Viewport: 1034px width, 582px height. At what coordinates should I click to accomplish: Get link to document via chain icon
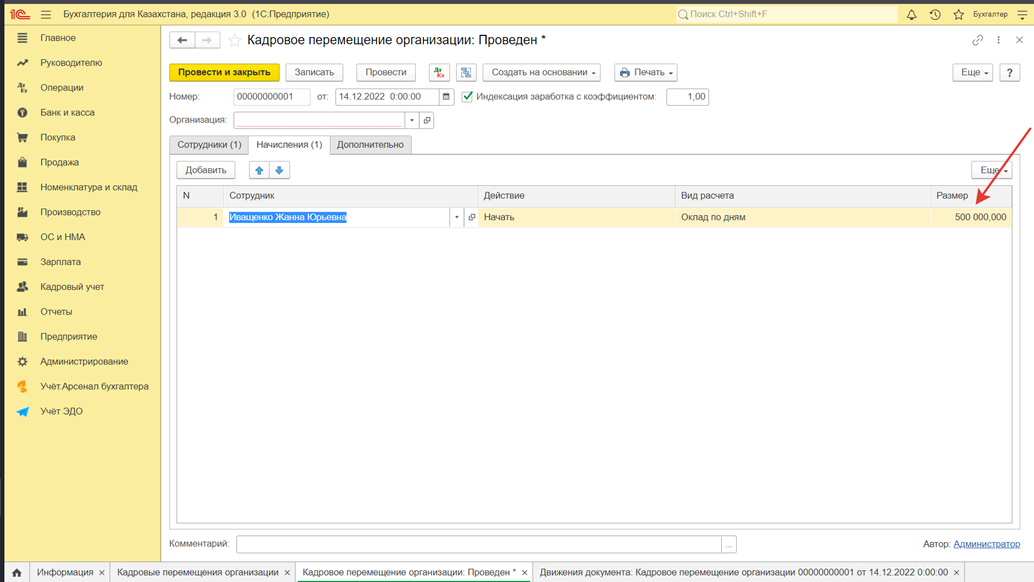[977, 40]
